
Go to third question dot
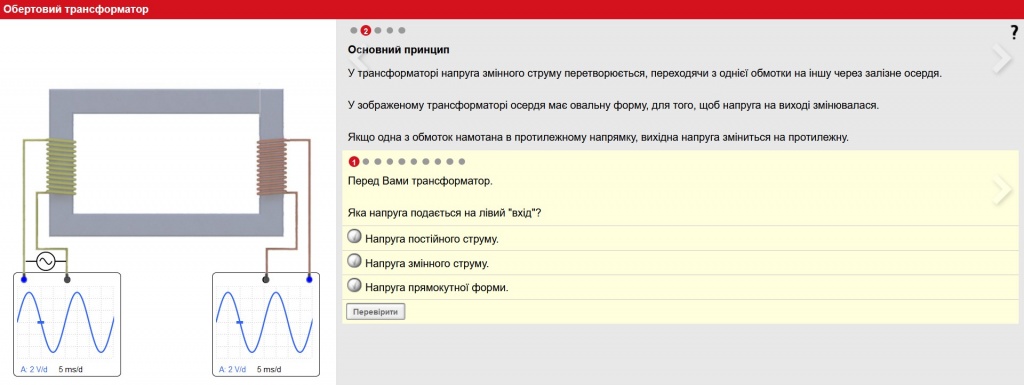[377, 161]
